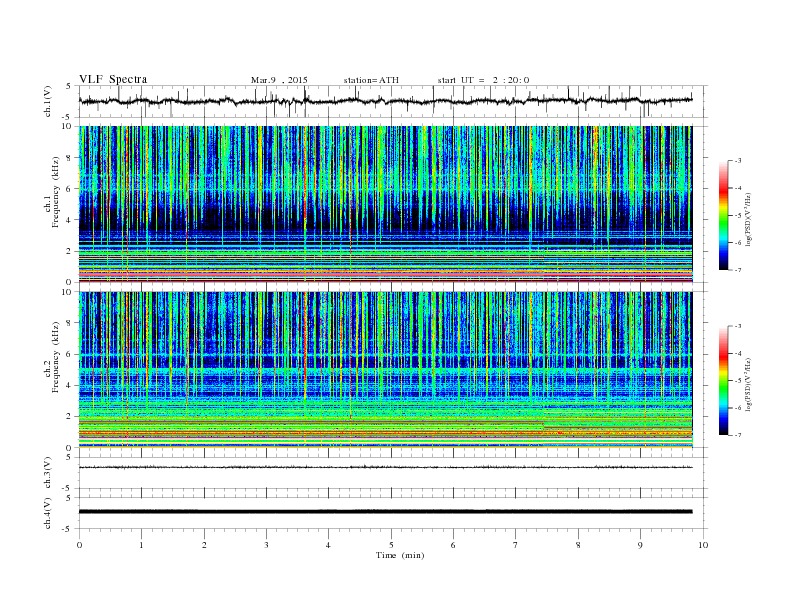The height and width of the screenshot is (612, 792).
Task: Click tick label "5" on the Time axis
Action: click(391, 545)
